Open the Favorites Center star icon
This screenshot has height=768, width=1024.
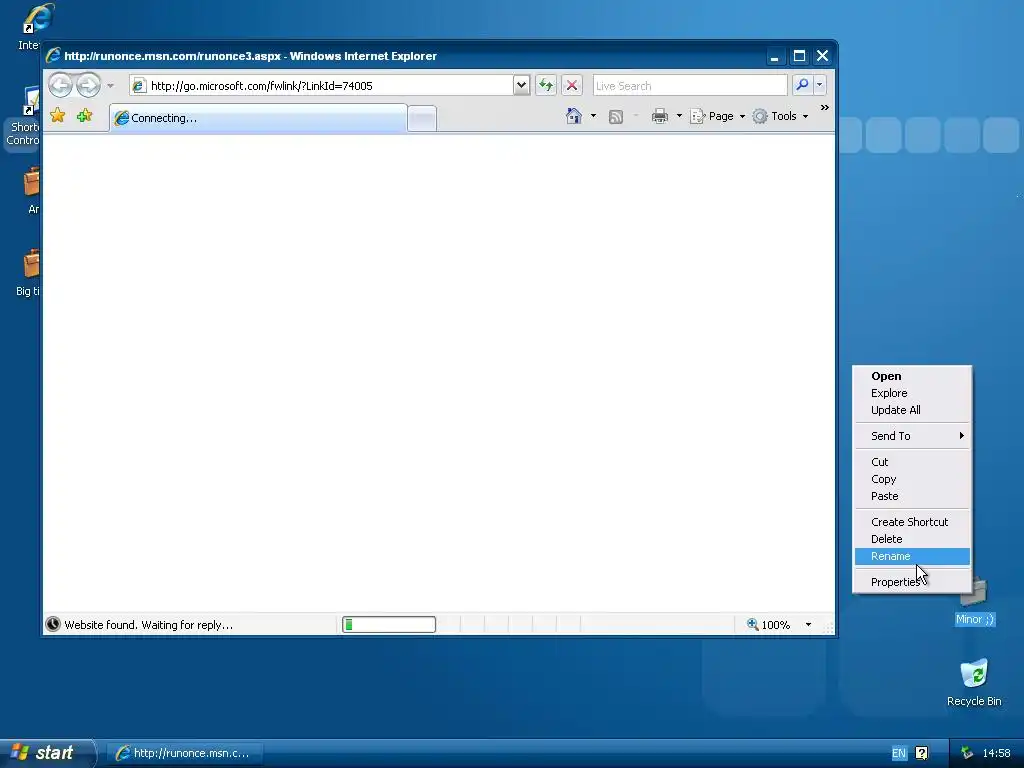click(x=58, y=116)
